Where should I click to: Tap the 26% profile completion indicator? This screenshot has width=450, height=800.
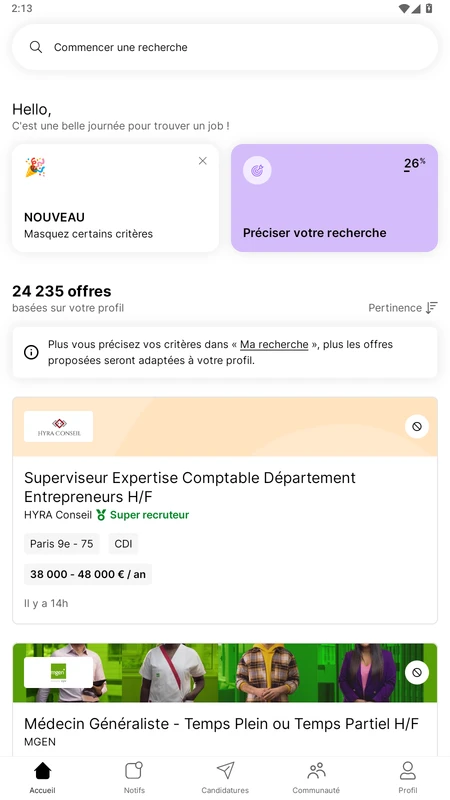(414, 164)
